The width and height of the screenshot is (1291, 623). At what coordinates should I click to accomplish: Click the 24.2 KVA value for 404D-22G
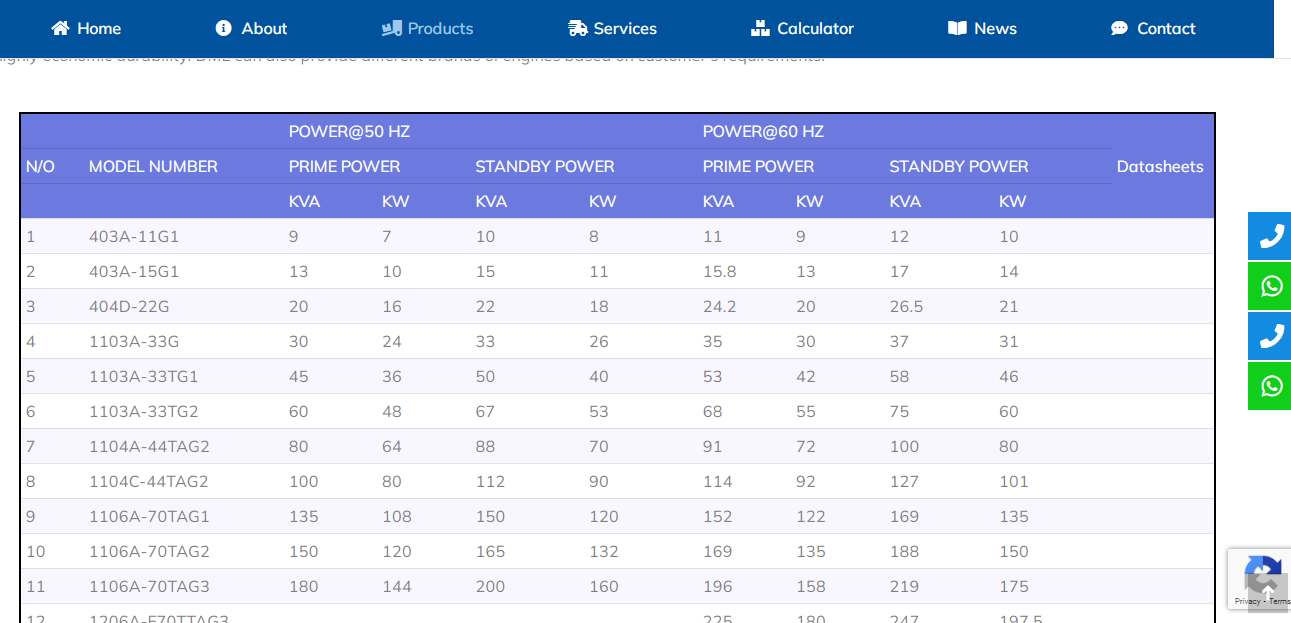(x=719, y=306)
